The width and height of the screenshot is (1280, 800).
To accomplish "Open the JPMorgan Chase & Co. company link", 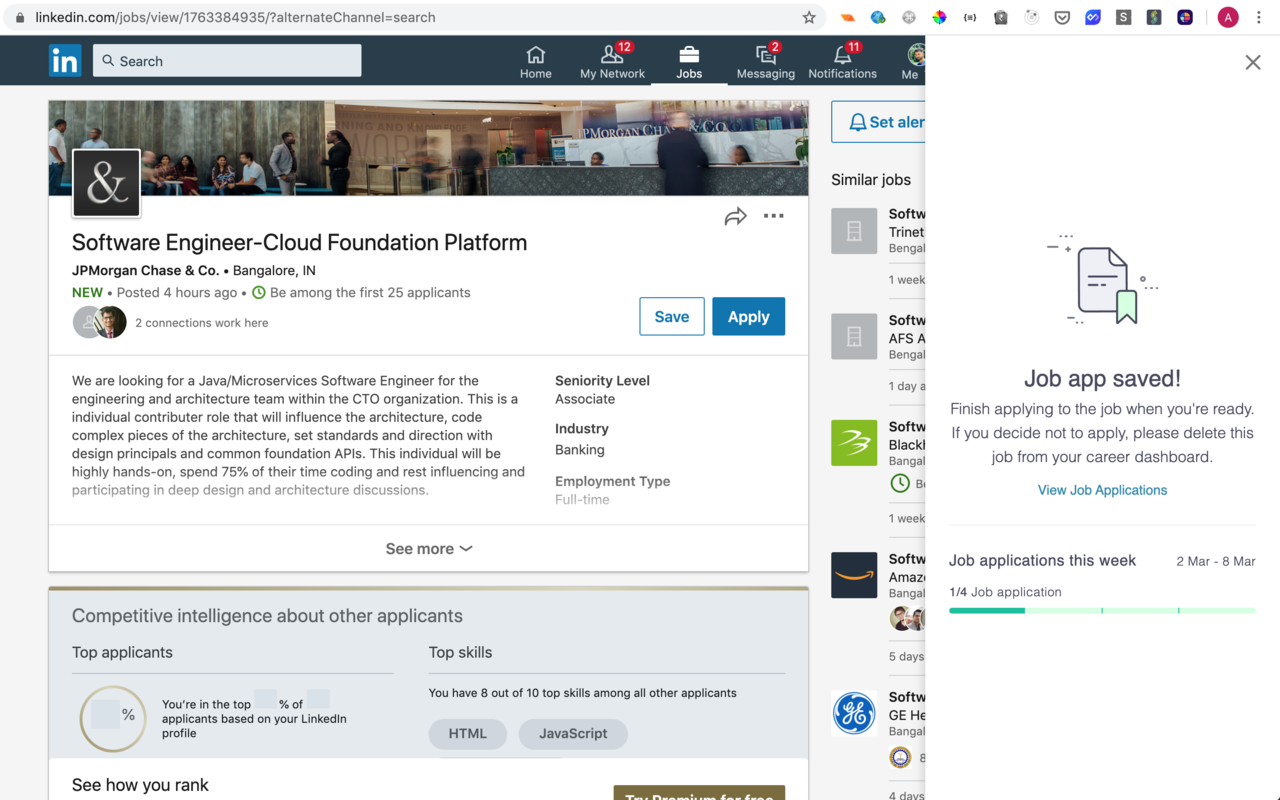I will coord(146,270).
